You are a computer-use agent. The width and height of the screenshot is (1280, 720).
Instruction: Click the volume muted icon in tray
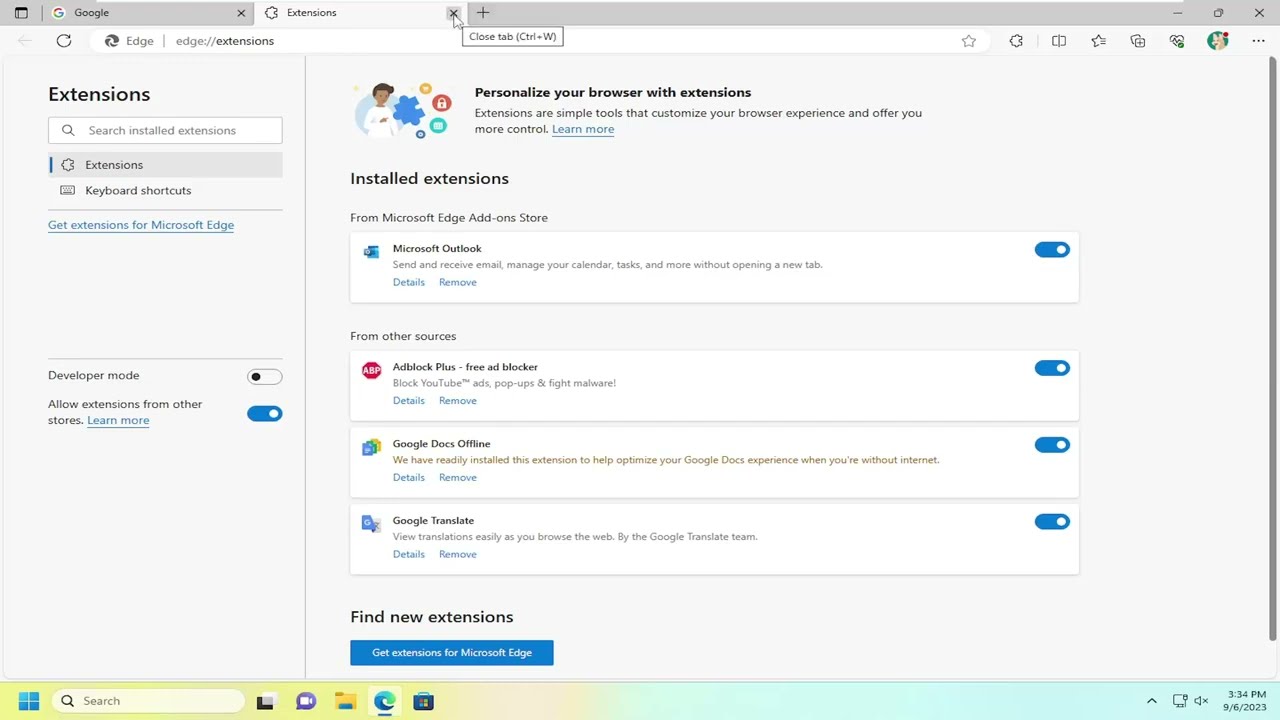1201,701
